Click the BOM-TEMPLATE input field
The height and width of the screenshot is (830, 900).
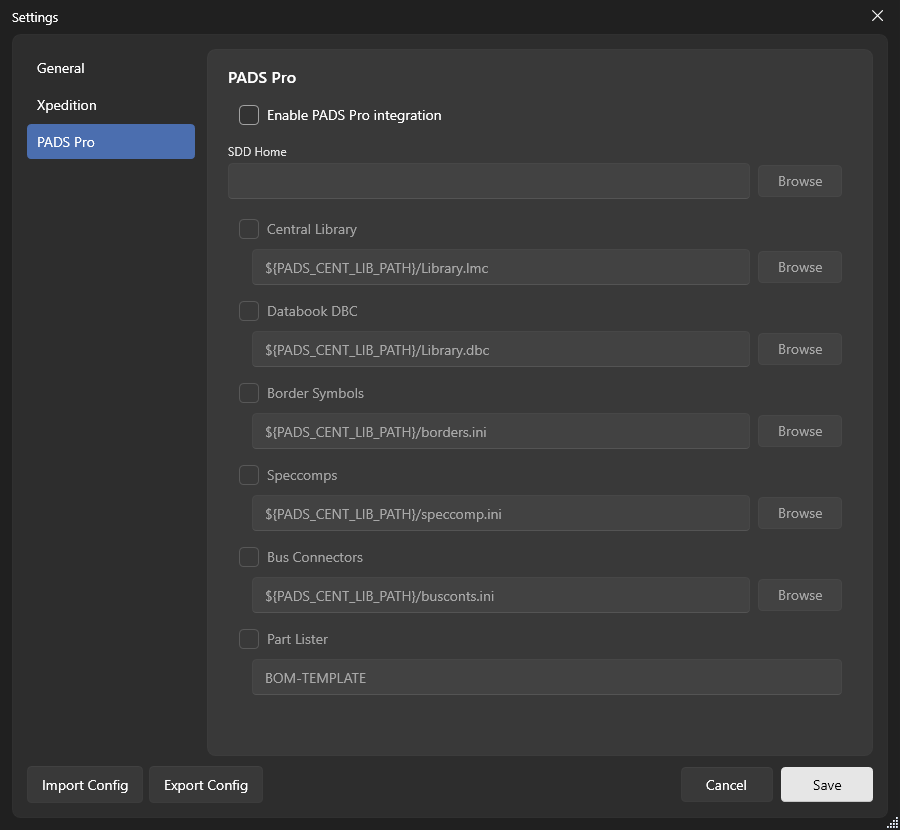tap(546, 678)
